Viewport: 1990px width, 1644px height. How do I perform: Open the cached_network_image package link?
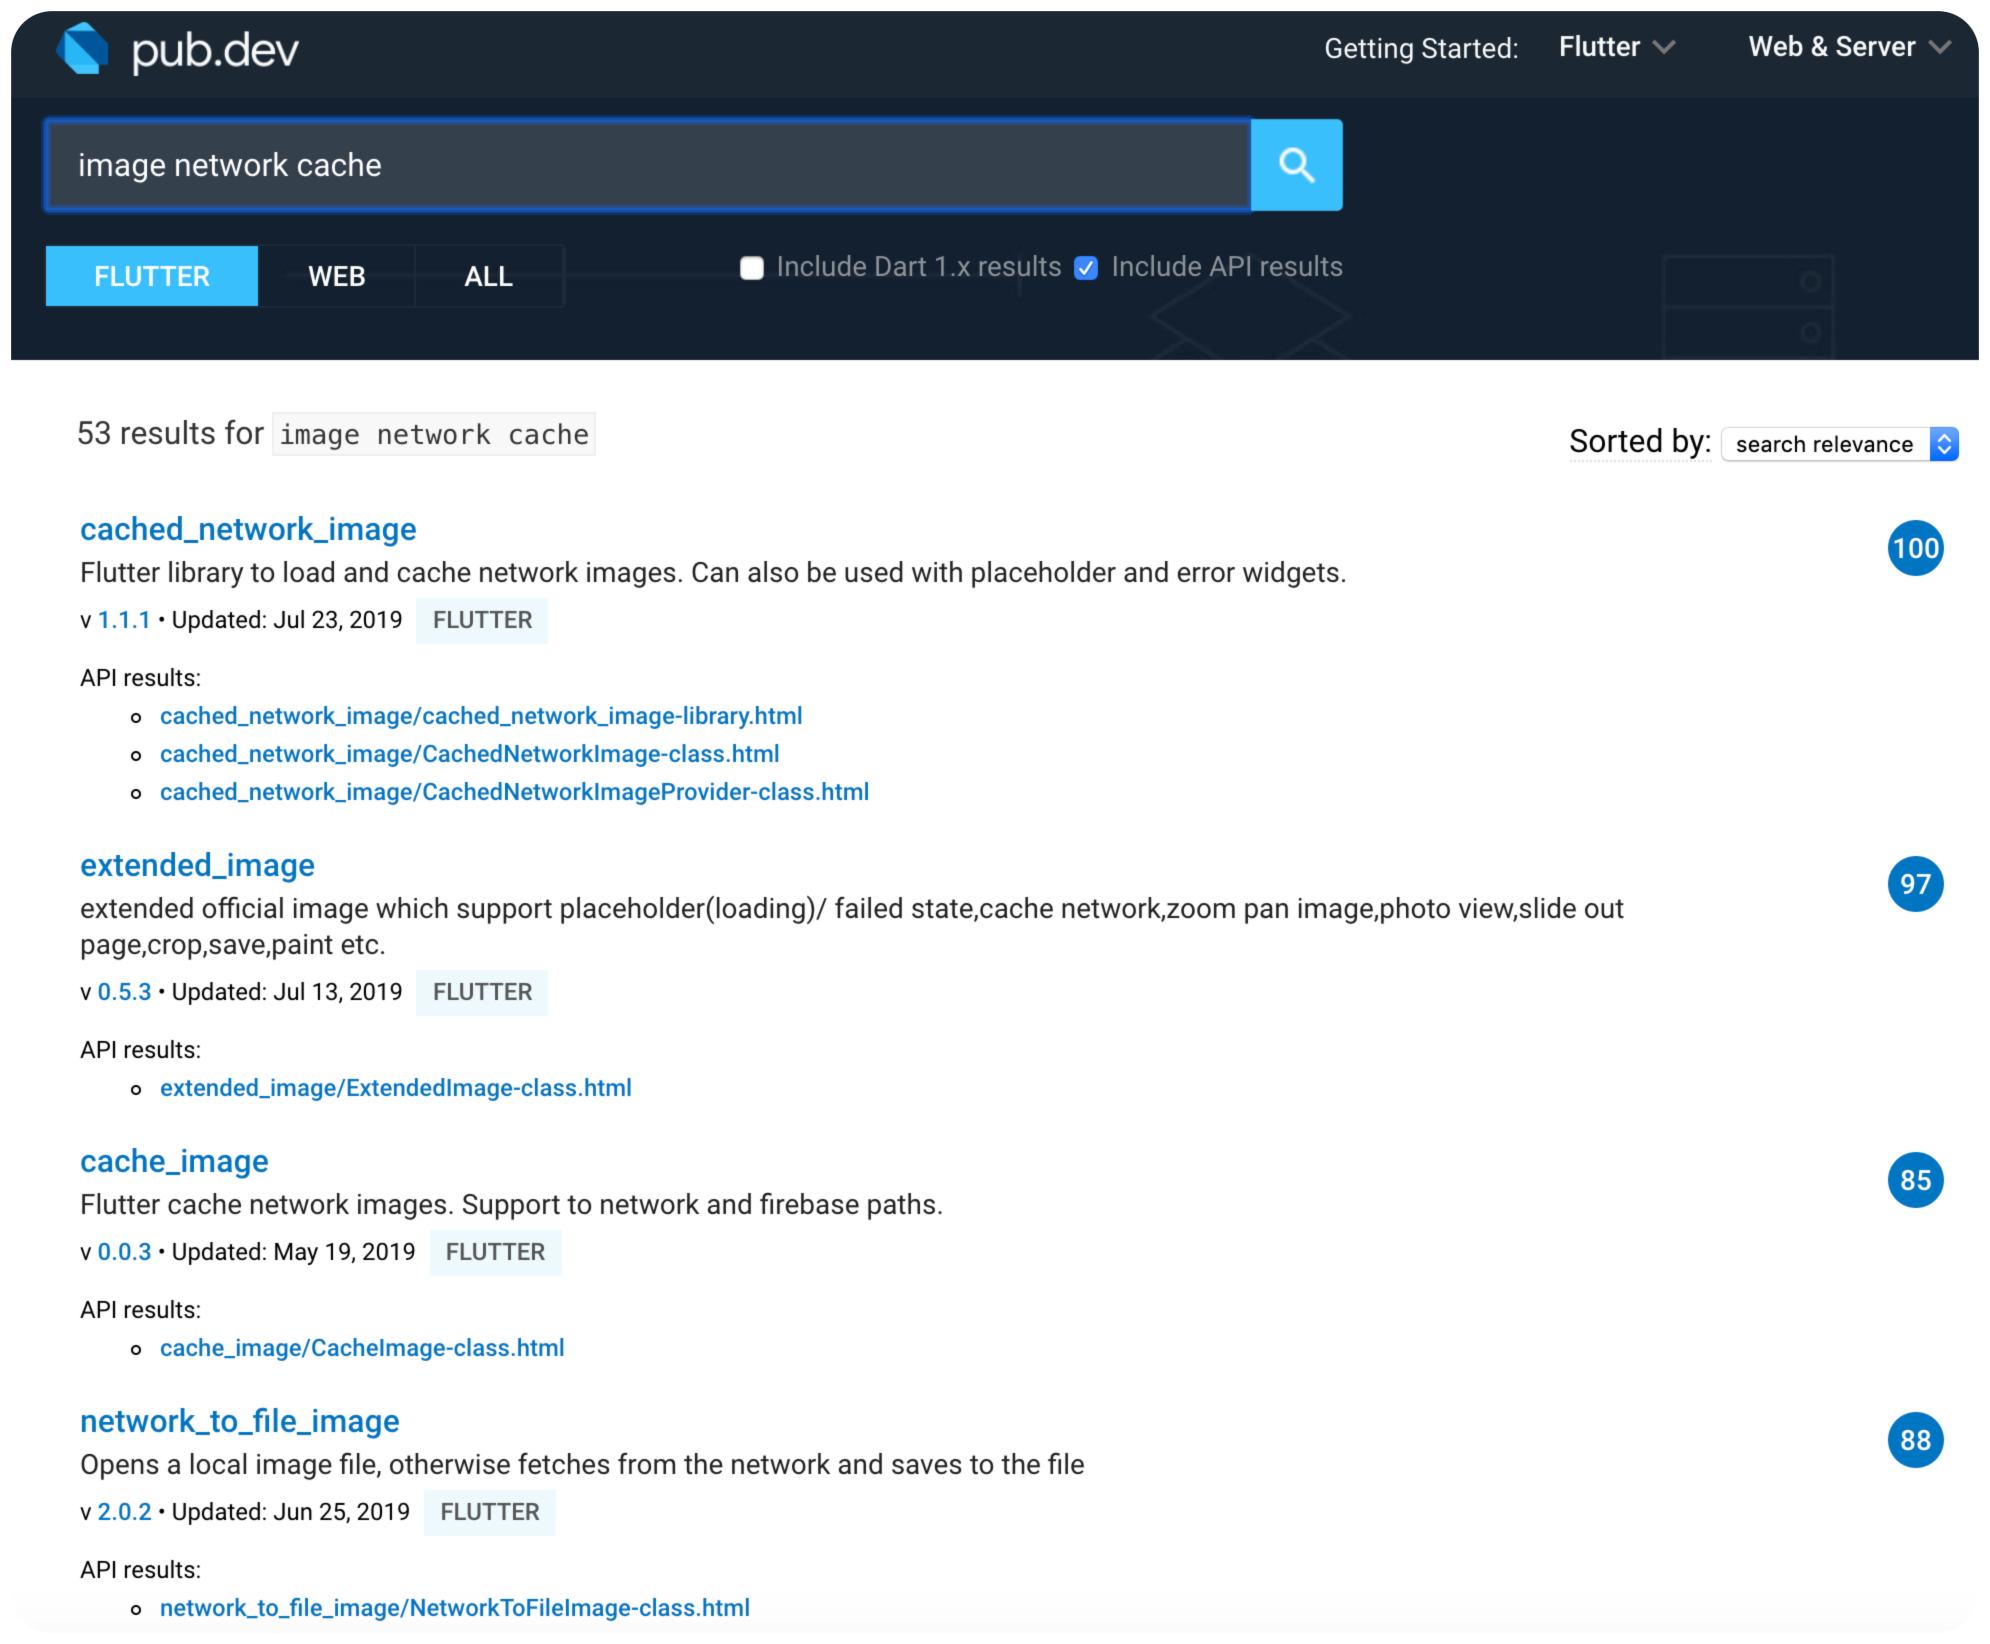pos(248,529)
